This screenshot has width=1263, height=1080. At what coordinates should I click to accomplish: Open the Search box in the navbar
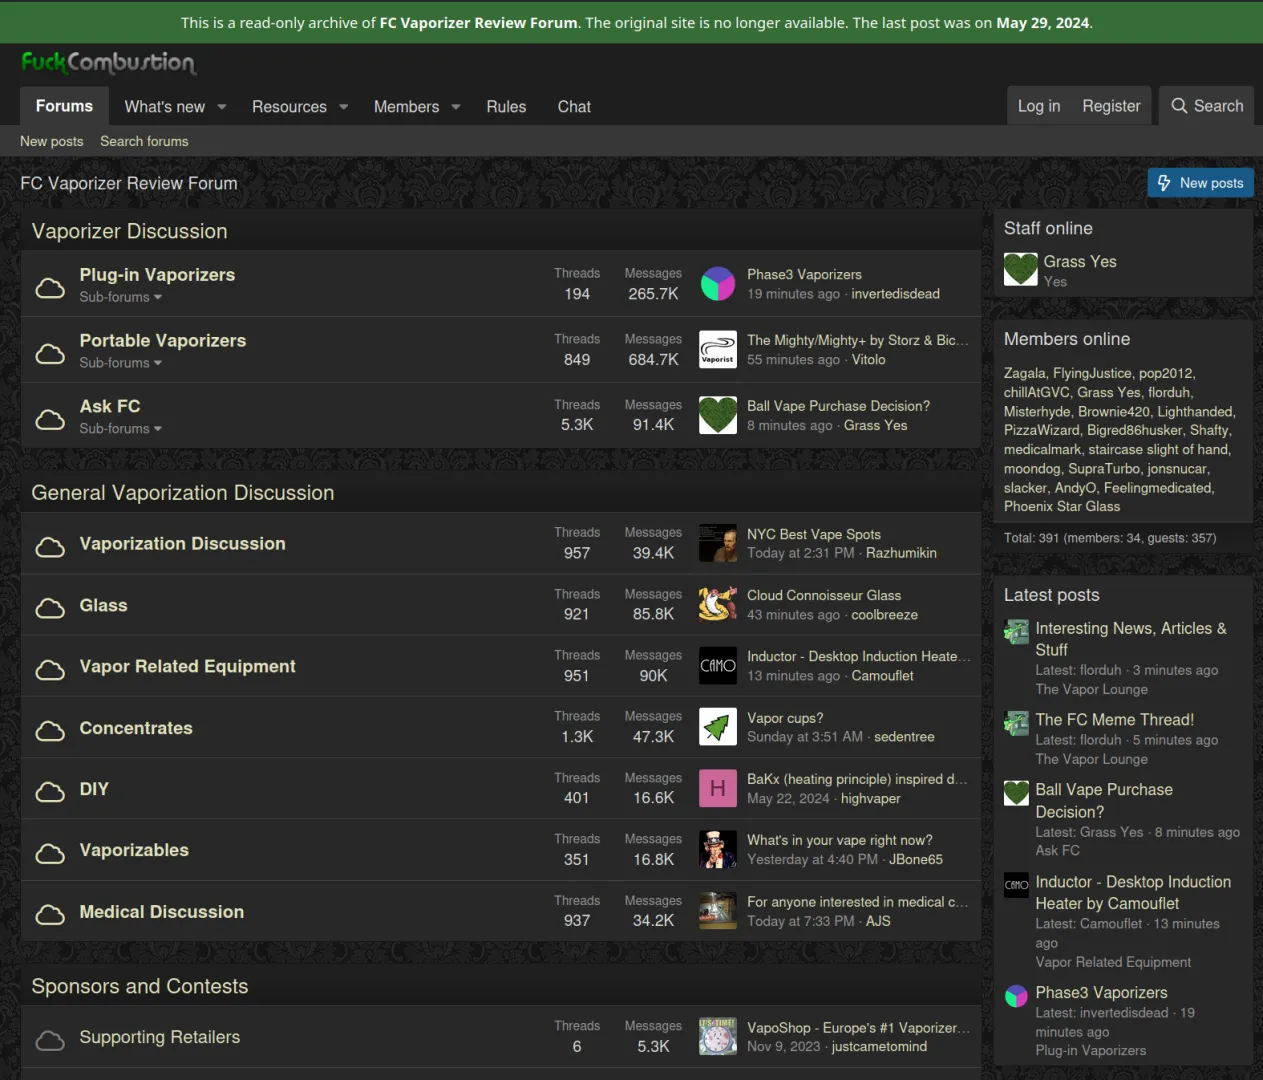1207,106
